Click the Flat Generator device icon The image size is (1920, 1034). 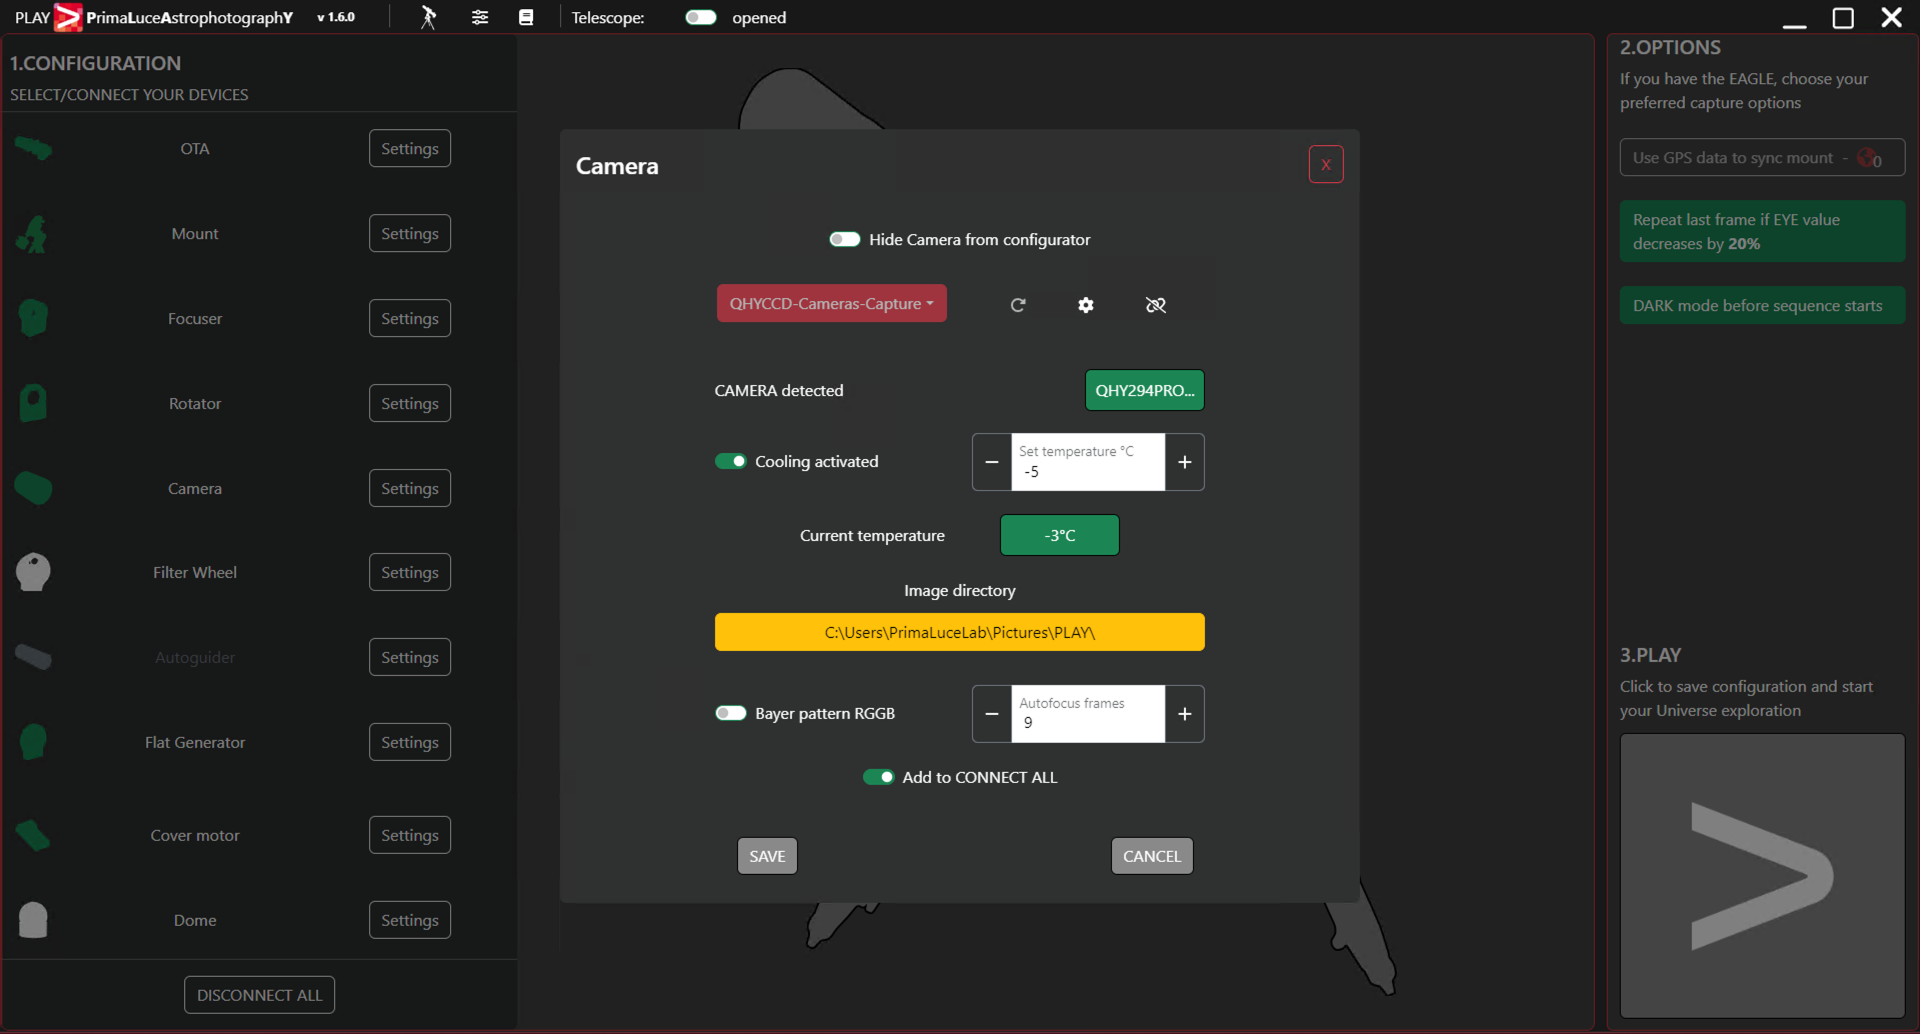(33, 742)
